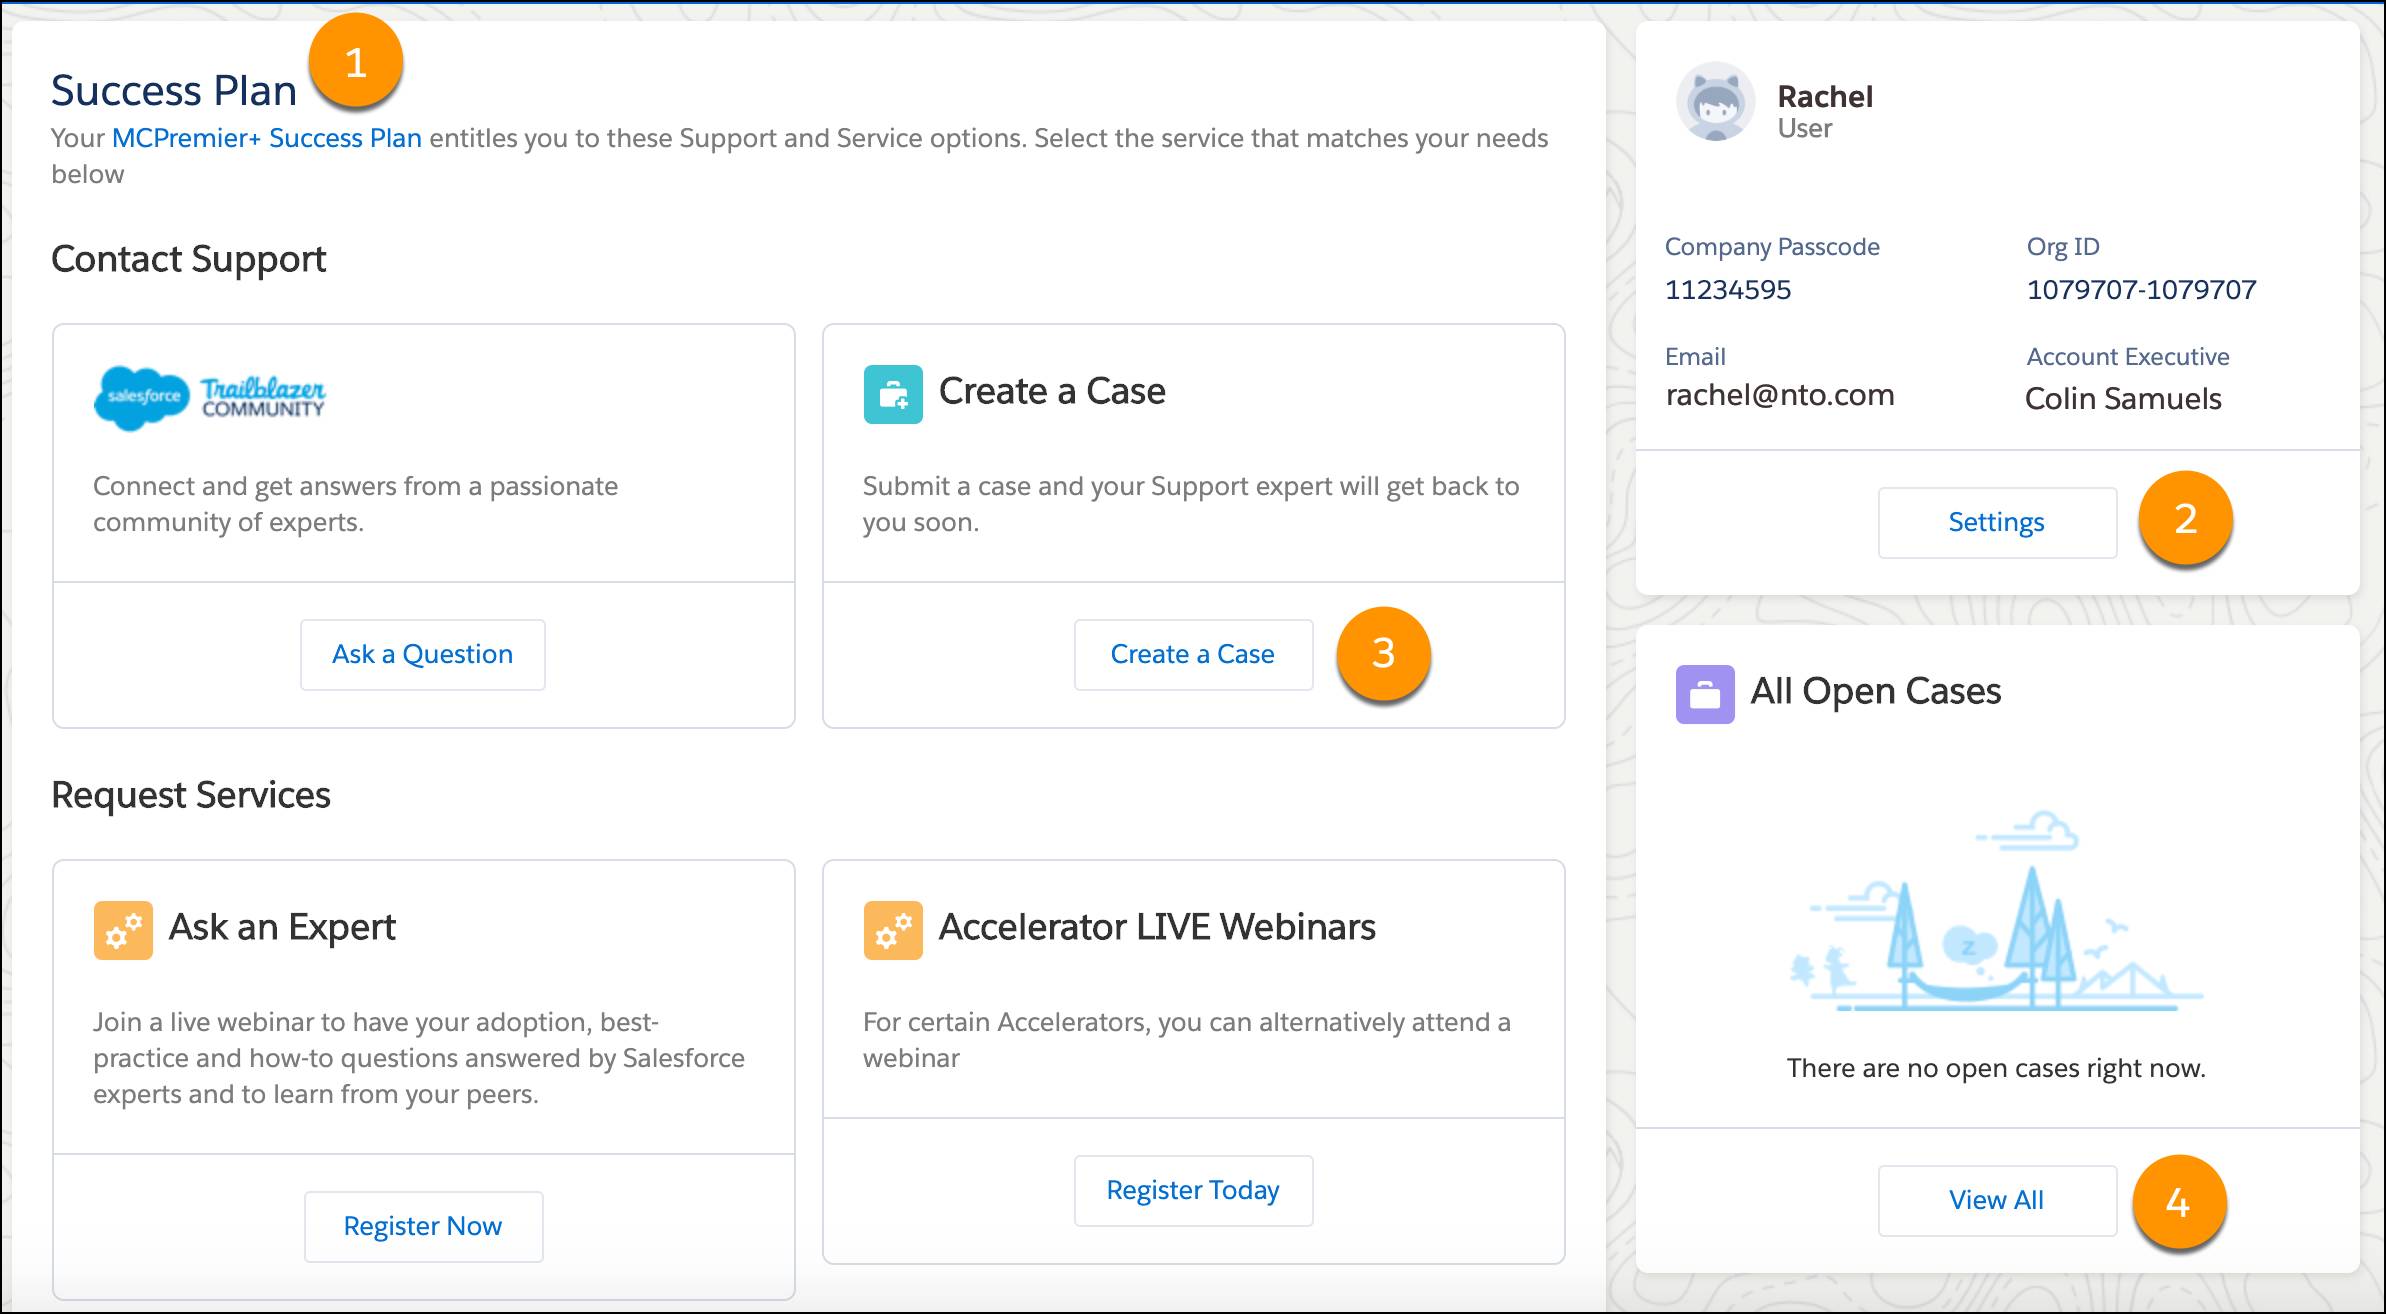Click the Contact Support section heading
This screenshot has width=2386, height=1314.
pos(189,259)
